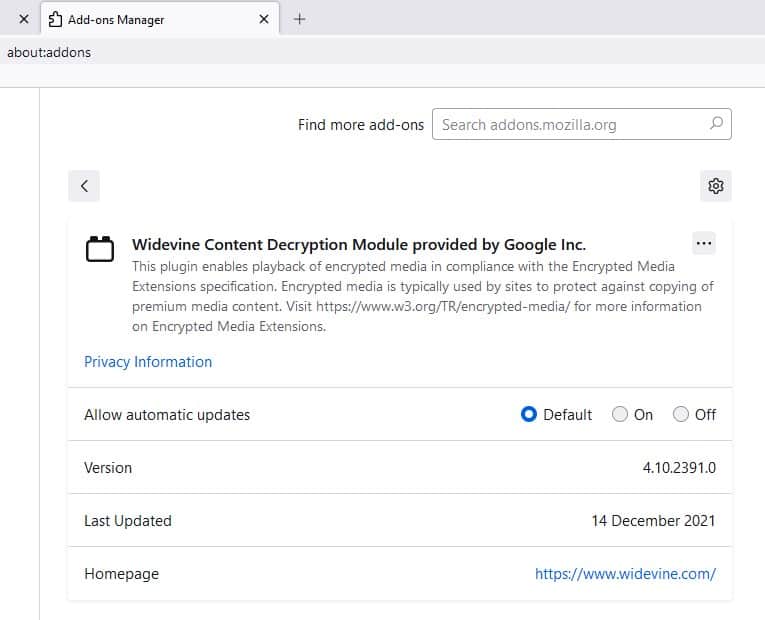765x620 pixels.
Task: Click the Widevine Content Decryption Module title
Action: coord(359,244)
